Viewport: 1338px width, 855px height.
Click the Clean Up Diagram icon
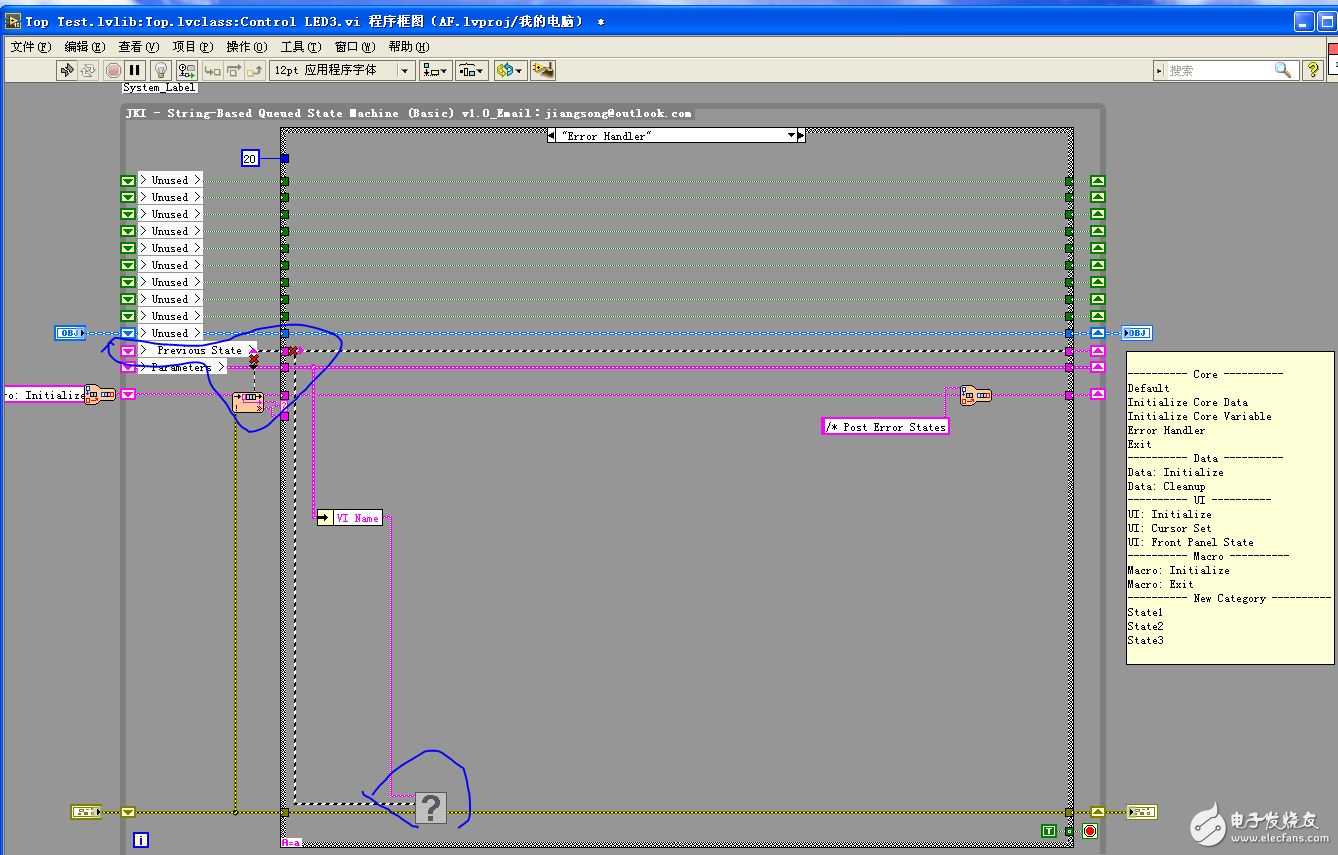pyautogui.click(x=543, y=70)
